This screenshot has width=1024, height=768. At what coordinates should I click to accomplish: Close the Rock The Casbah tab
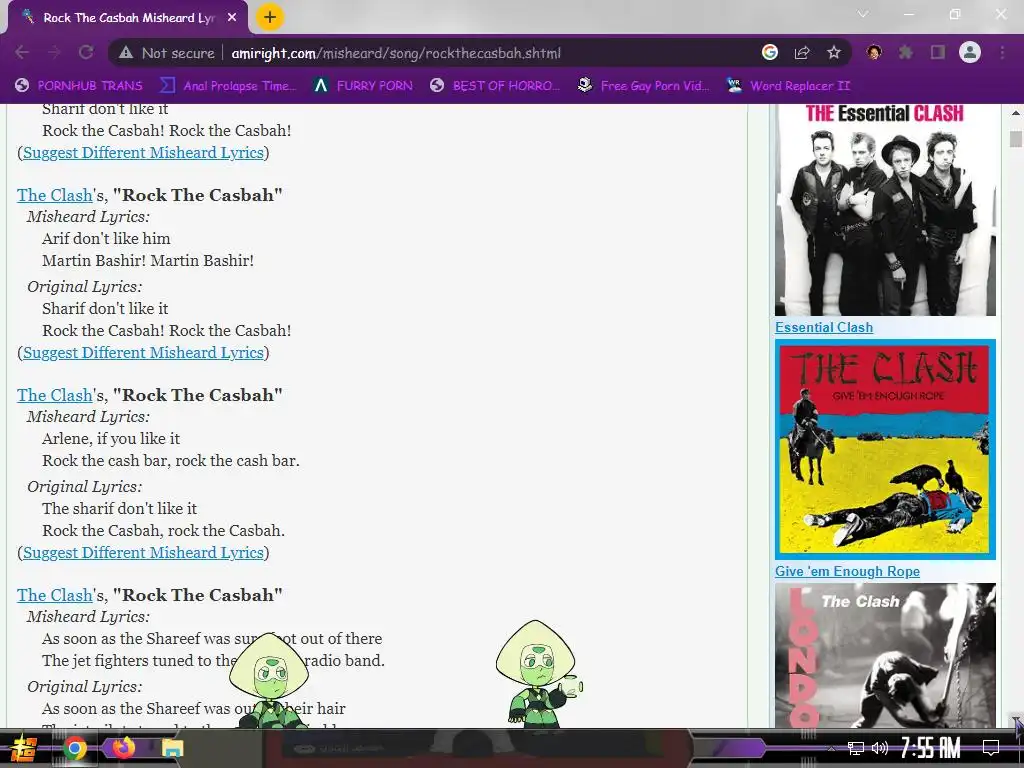click(232, 18)
